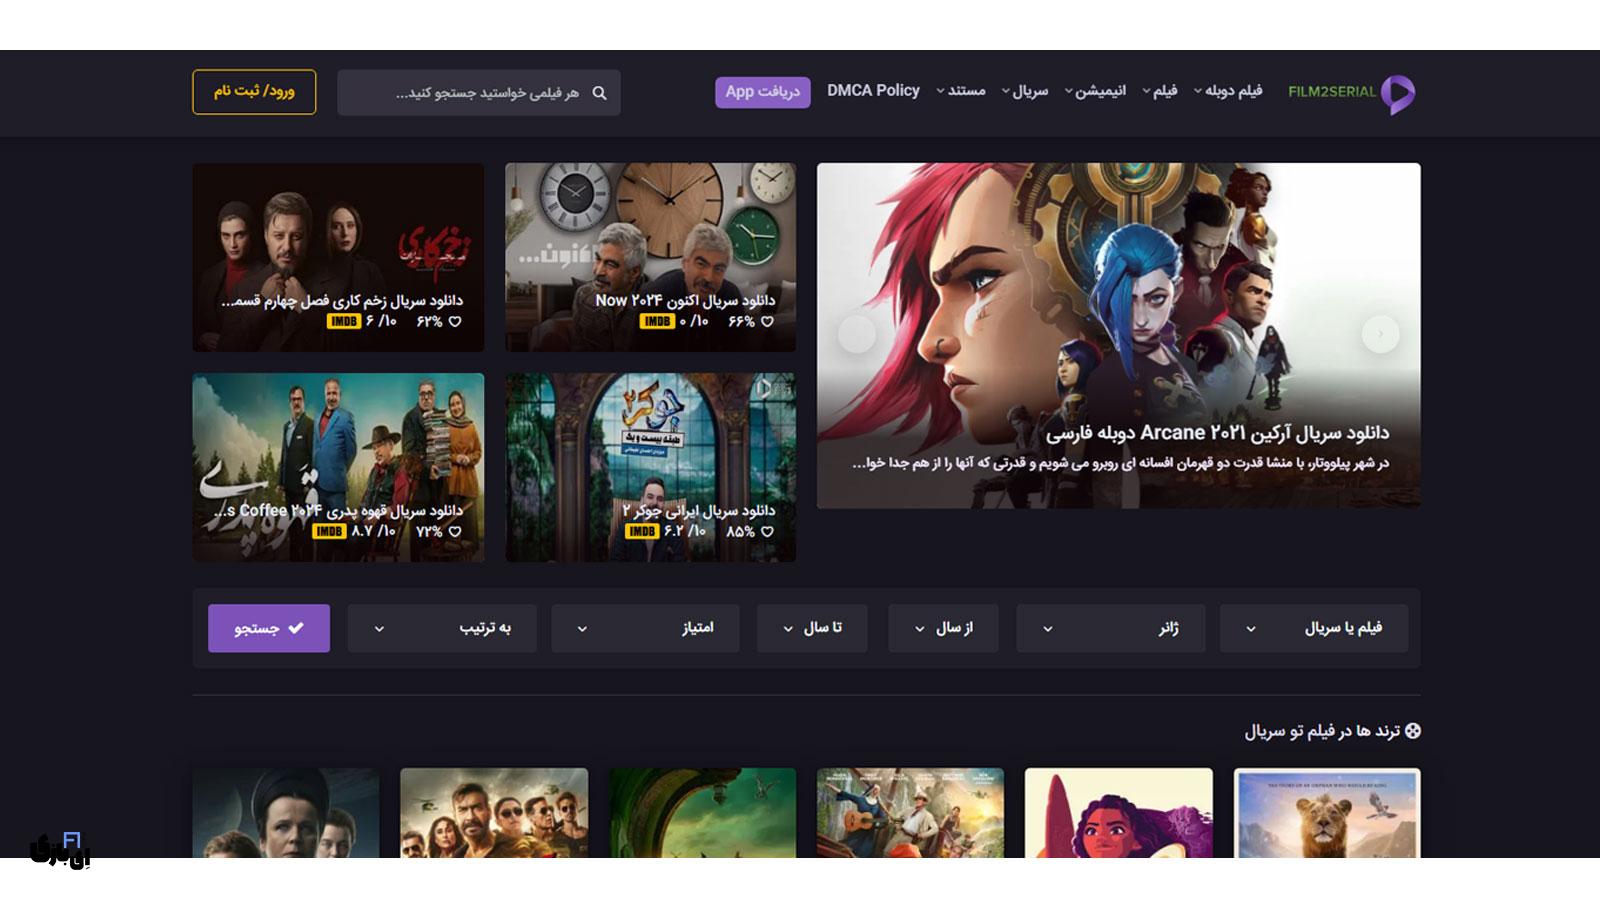1600x900 pixels.
Task: Open the تا سال to-year dropdown
Action: [x=812, y=628]
